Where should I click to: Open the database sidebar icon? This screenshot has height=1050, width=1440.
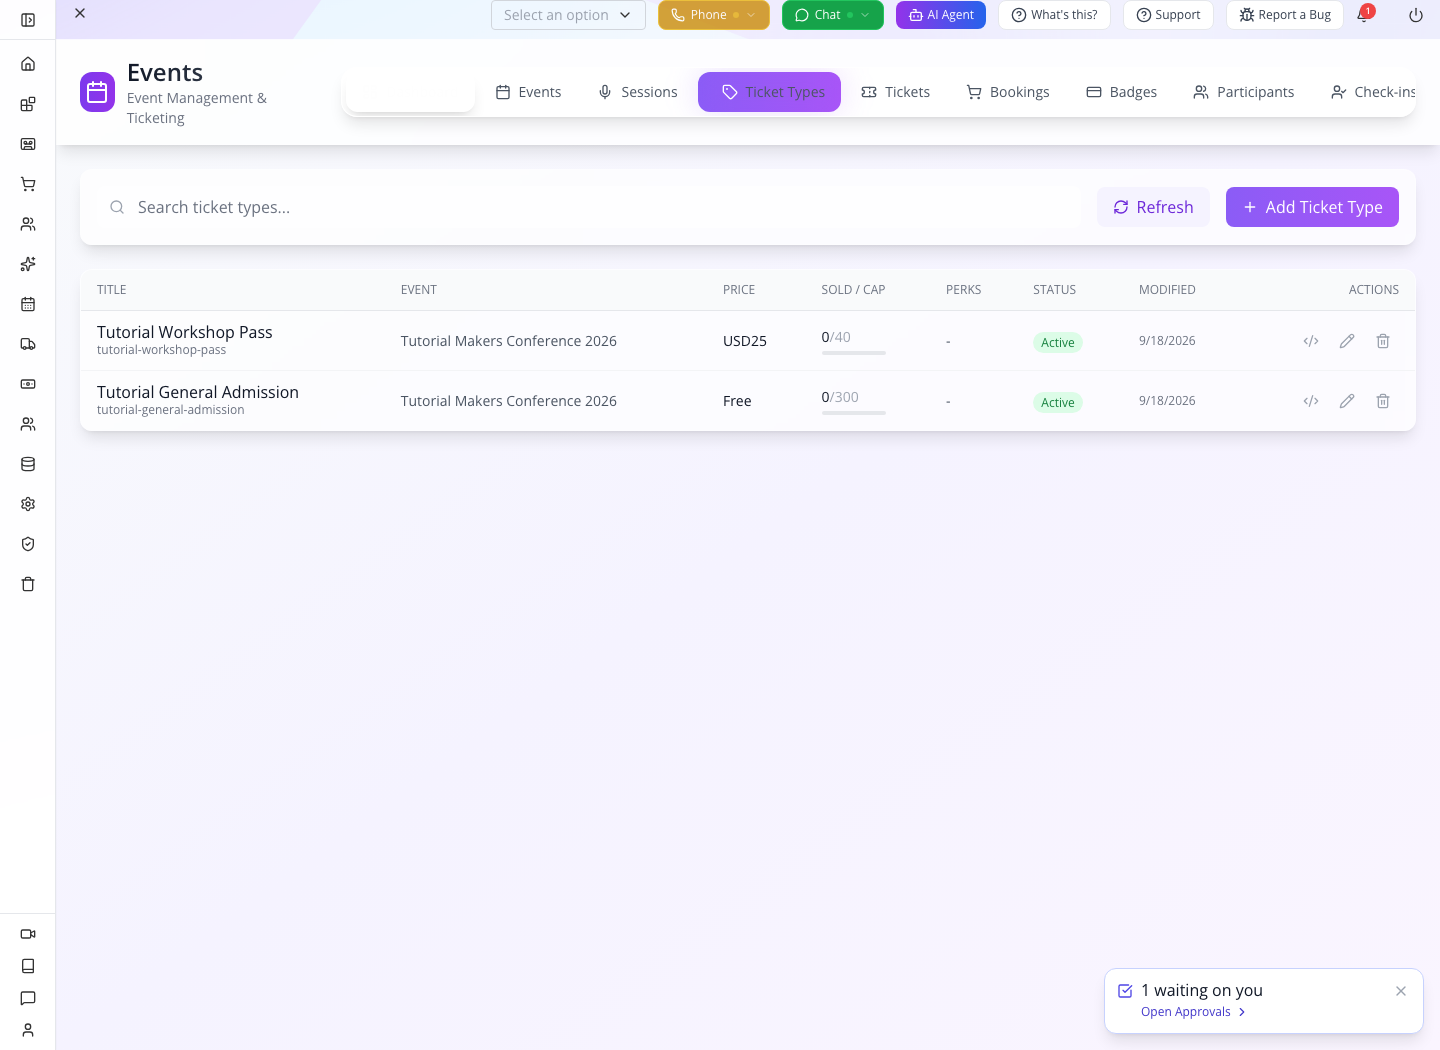coord(28,464)
